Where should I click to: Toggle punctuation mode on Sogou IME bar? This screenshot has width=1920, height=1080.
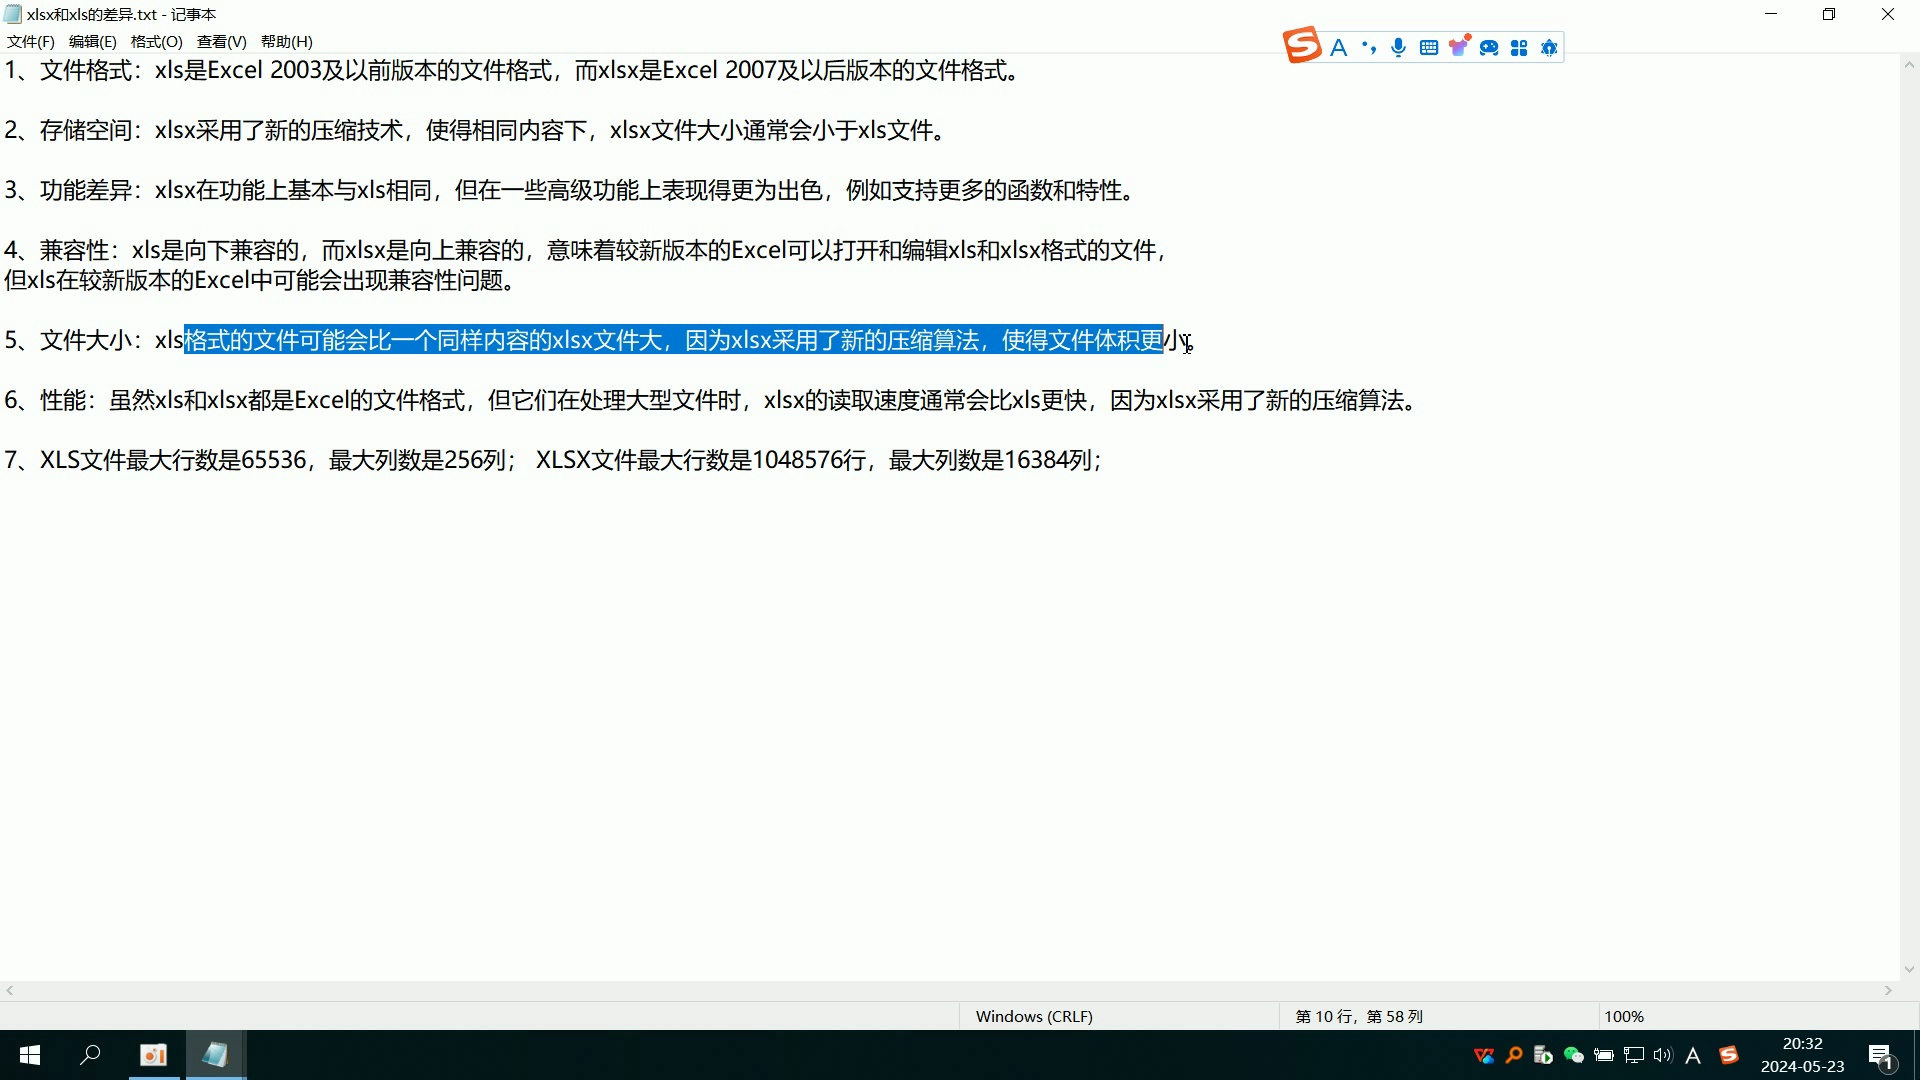point(1369,48)
